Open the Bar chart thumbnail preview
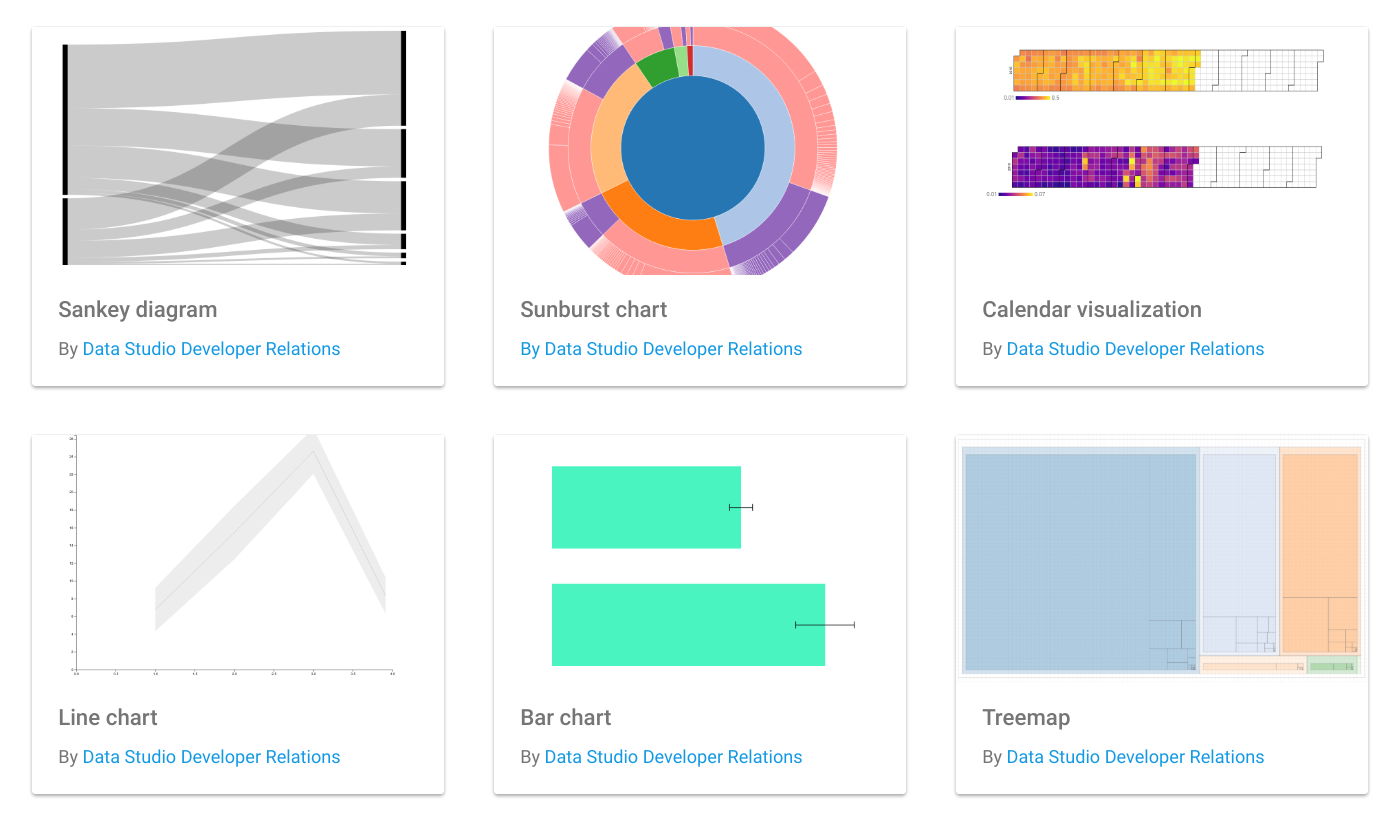The width and height of the screenshot is (1392, 814). (700, 559)
